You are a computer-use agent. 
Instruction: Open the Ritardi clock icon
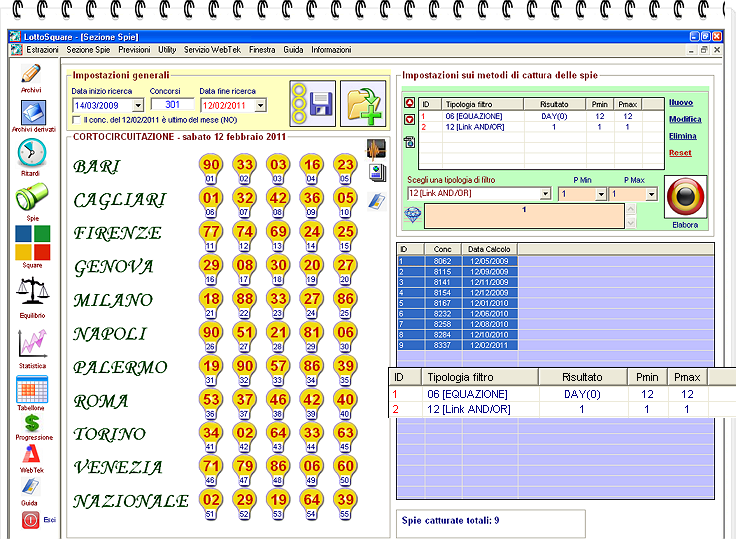[31, 153]
